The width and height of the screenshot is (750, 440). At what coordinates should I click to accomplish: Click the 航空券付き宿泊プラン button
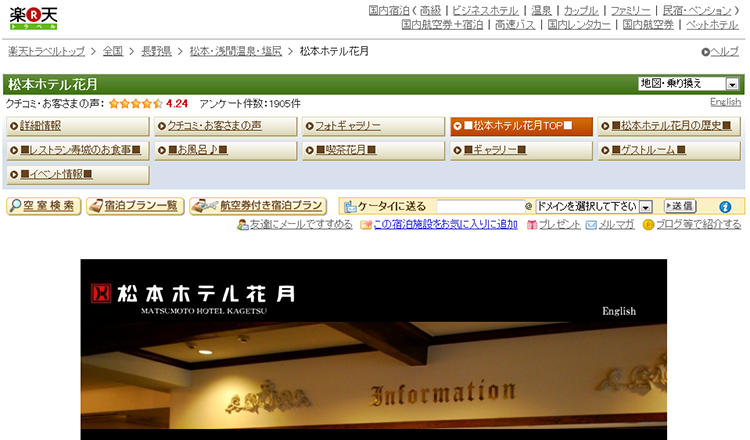tap(258, 206)
